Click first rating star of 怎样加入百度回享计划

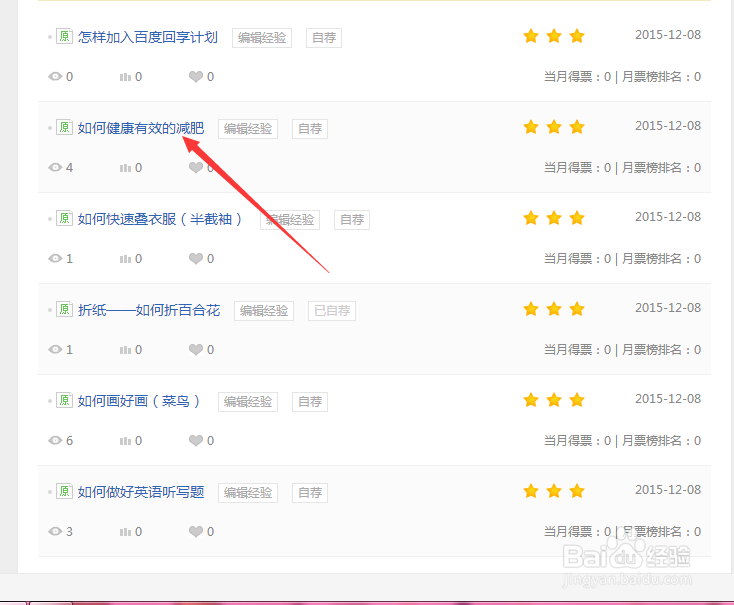531,36
